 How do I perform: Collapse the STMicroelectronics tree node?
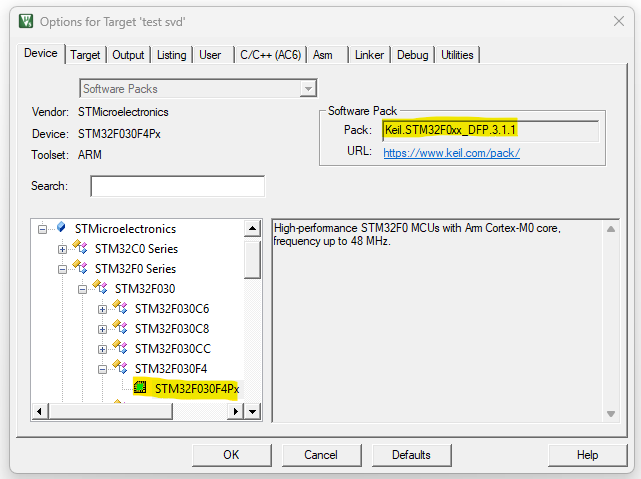(x=42, y=229)
